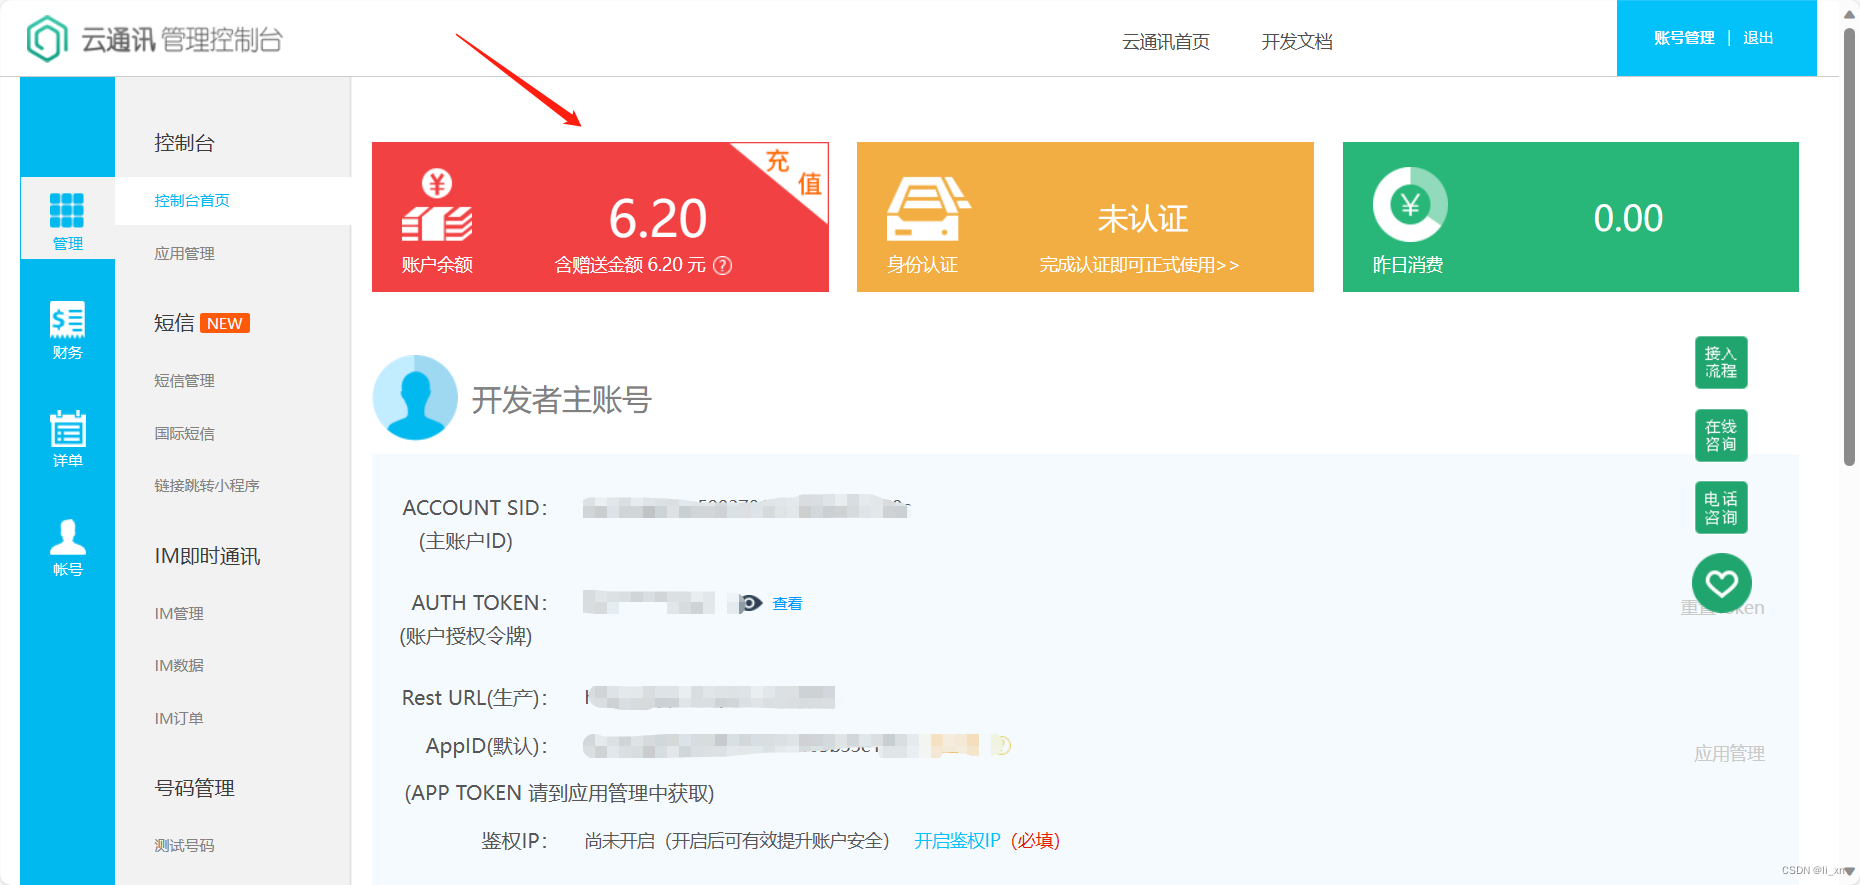Open the 详单 calendar icon
Screen dimensions: 1860x885
[x=67, y=429]
